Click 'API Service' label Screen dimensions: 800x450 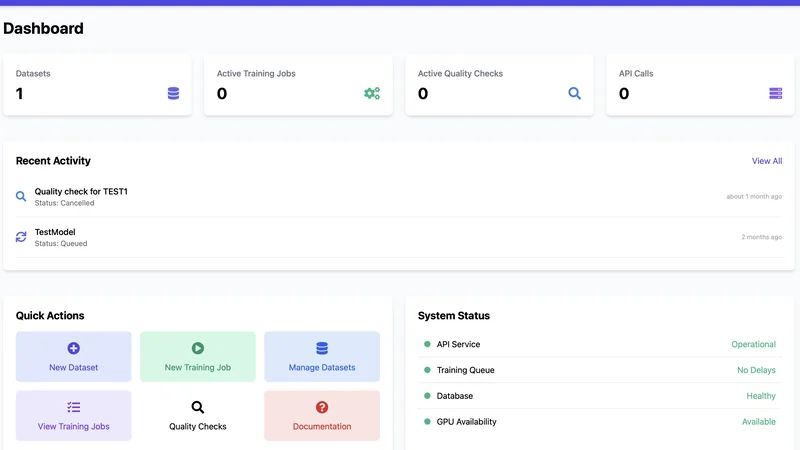tap(458, 344)
